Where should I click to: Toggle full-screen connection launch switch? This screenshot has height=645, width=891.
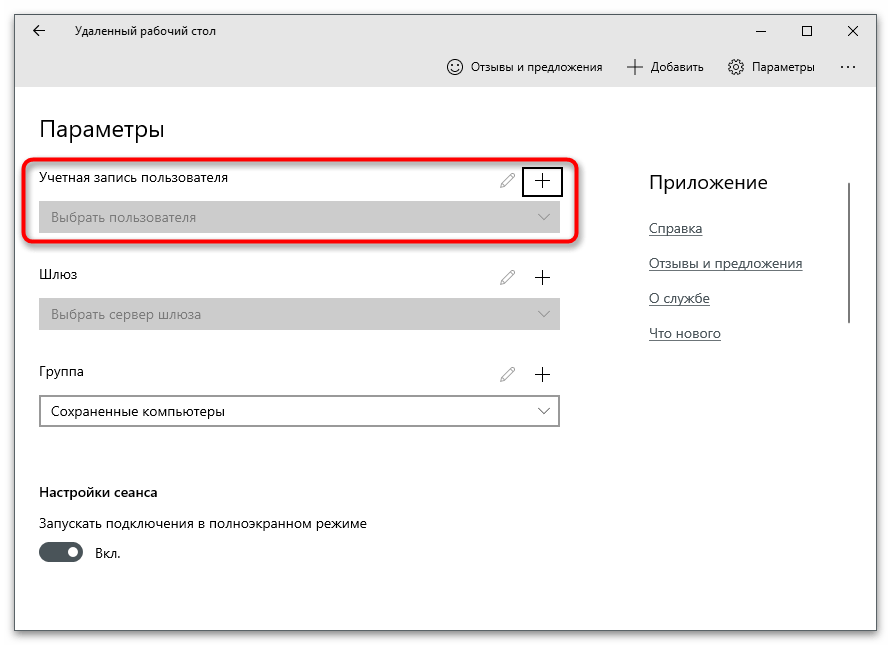click(61, 552)
